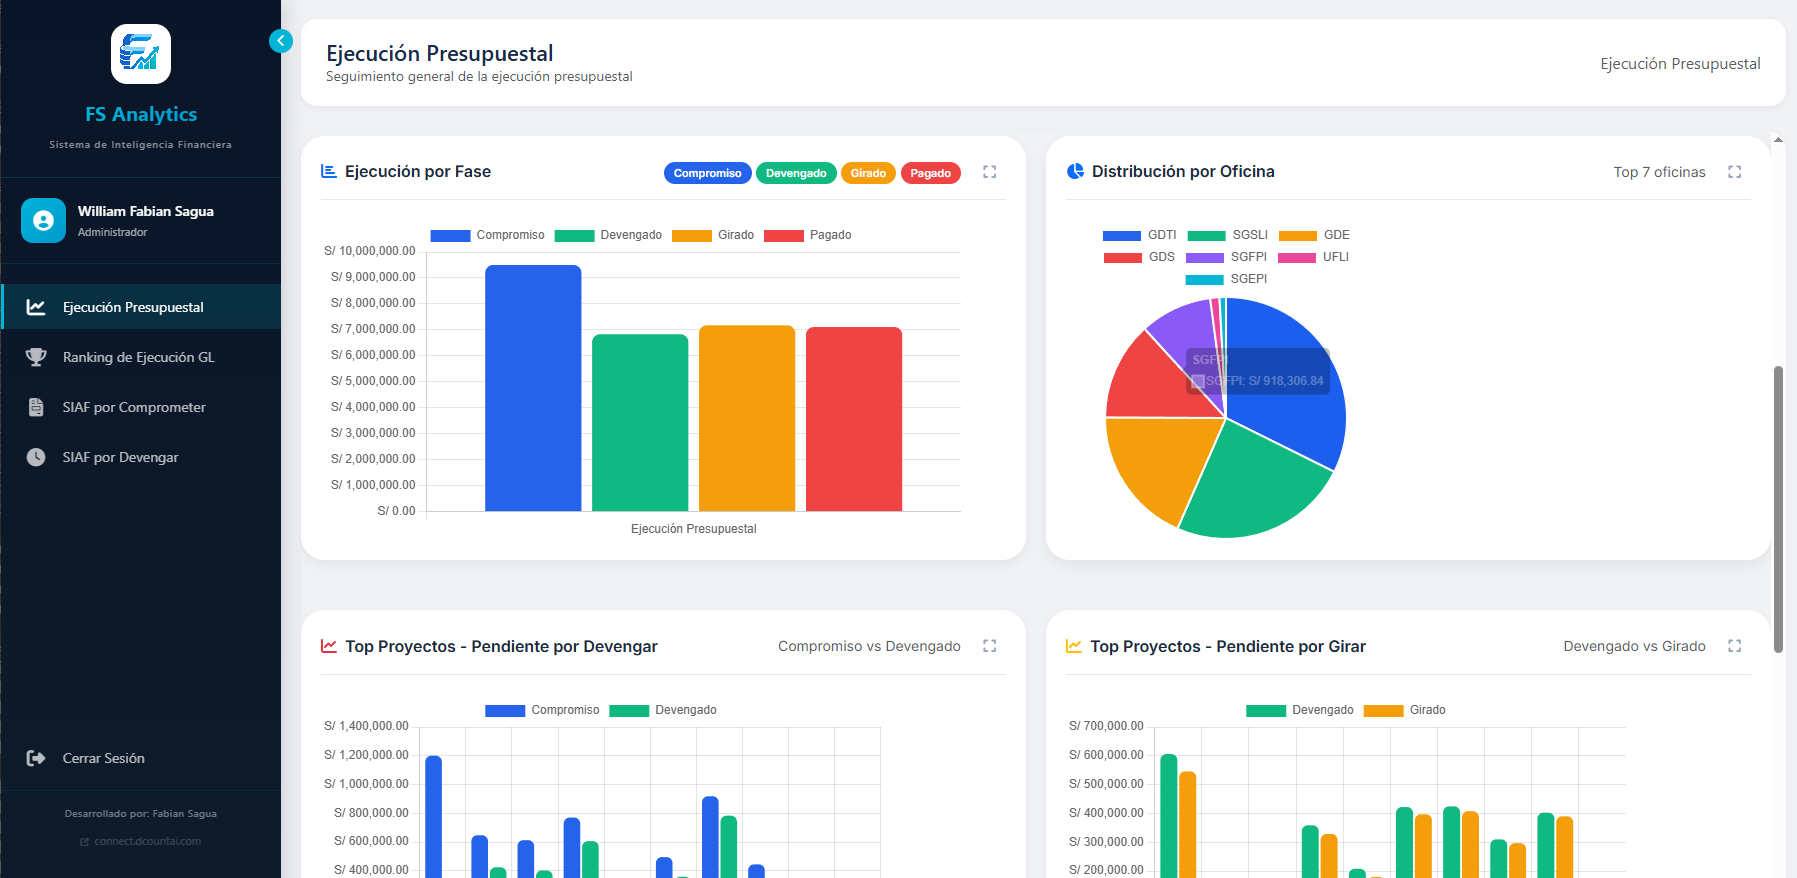Click the bar-chart icon next to Ejecución por Fase

tap(328, 171)
